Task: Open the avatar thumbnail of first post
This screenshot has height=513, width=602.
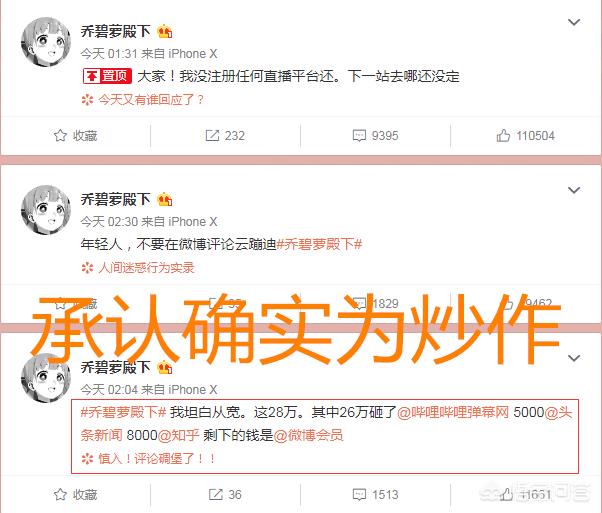Action: (x=46, y=41)
